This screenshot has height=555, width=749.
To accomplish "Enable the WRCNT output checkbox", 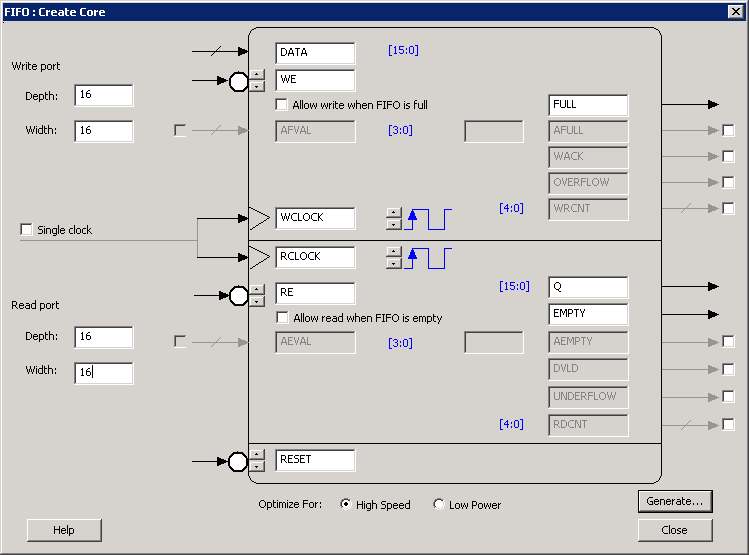I will click(x=728, y=208).
